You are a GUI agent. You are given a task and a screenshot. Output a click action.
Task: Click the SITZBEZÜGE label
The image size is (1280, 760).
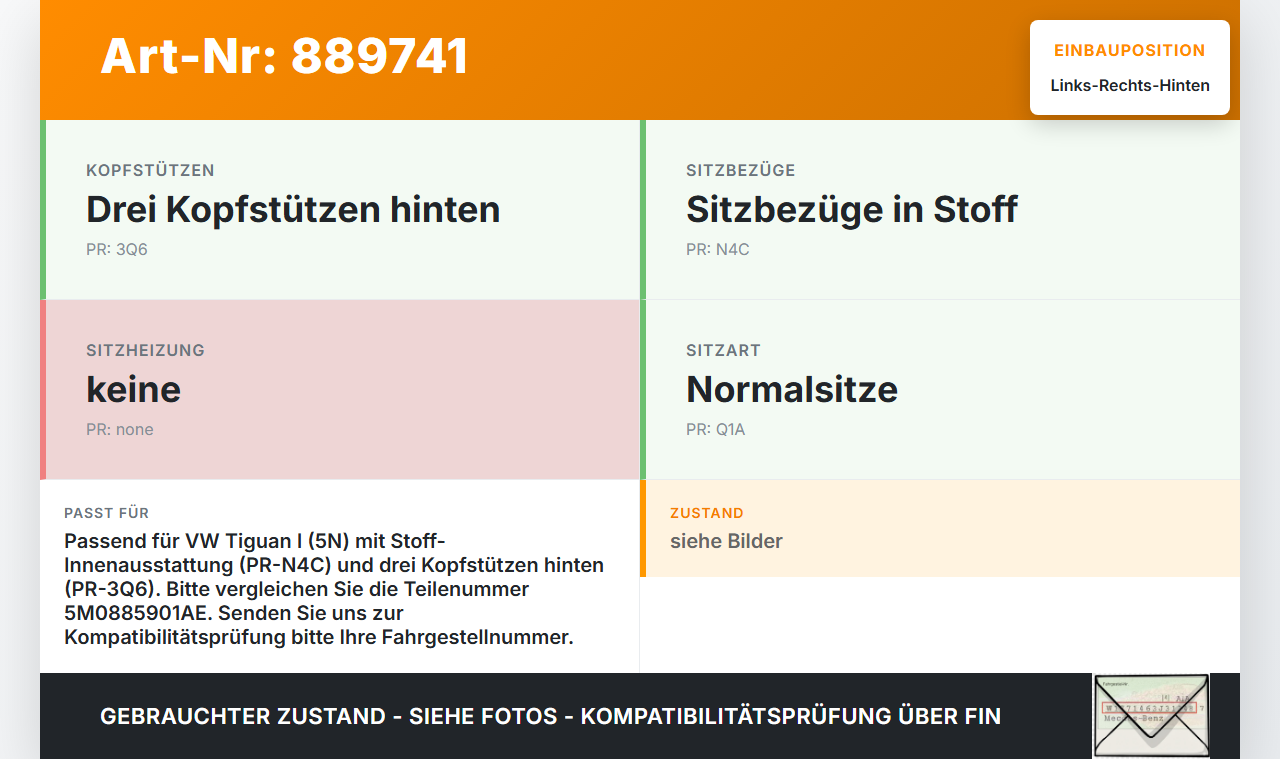pos(741,171)
